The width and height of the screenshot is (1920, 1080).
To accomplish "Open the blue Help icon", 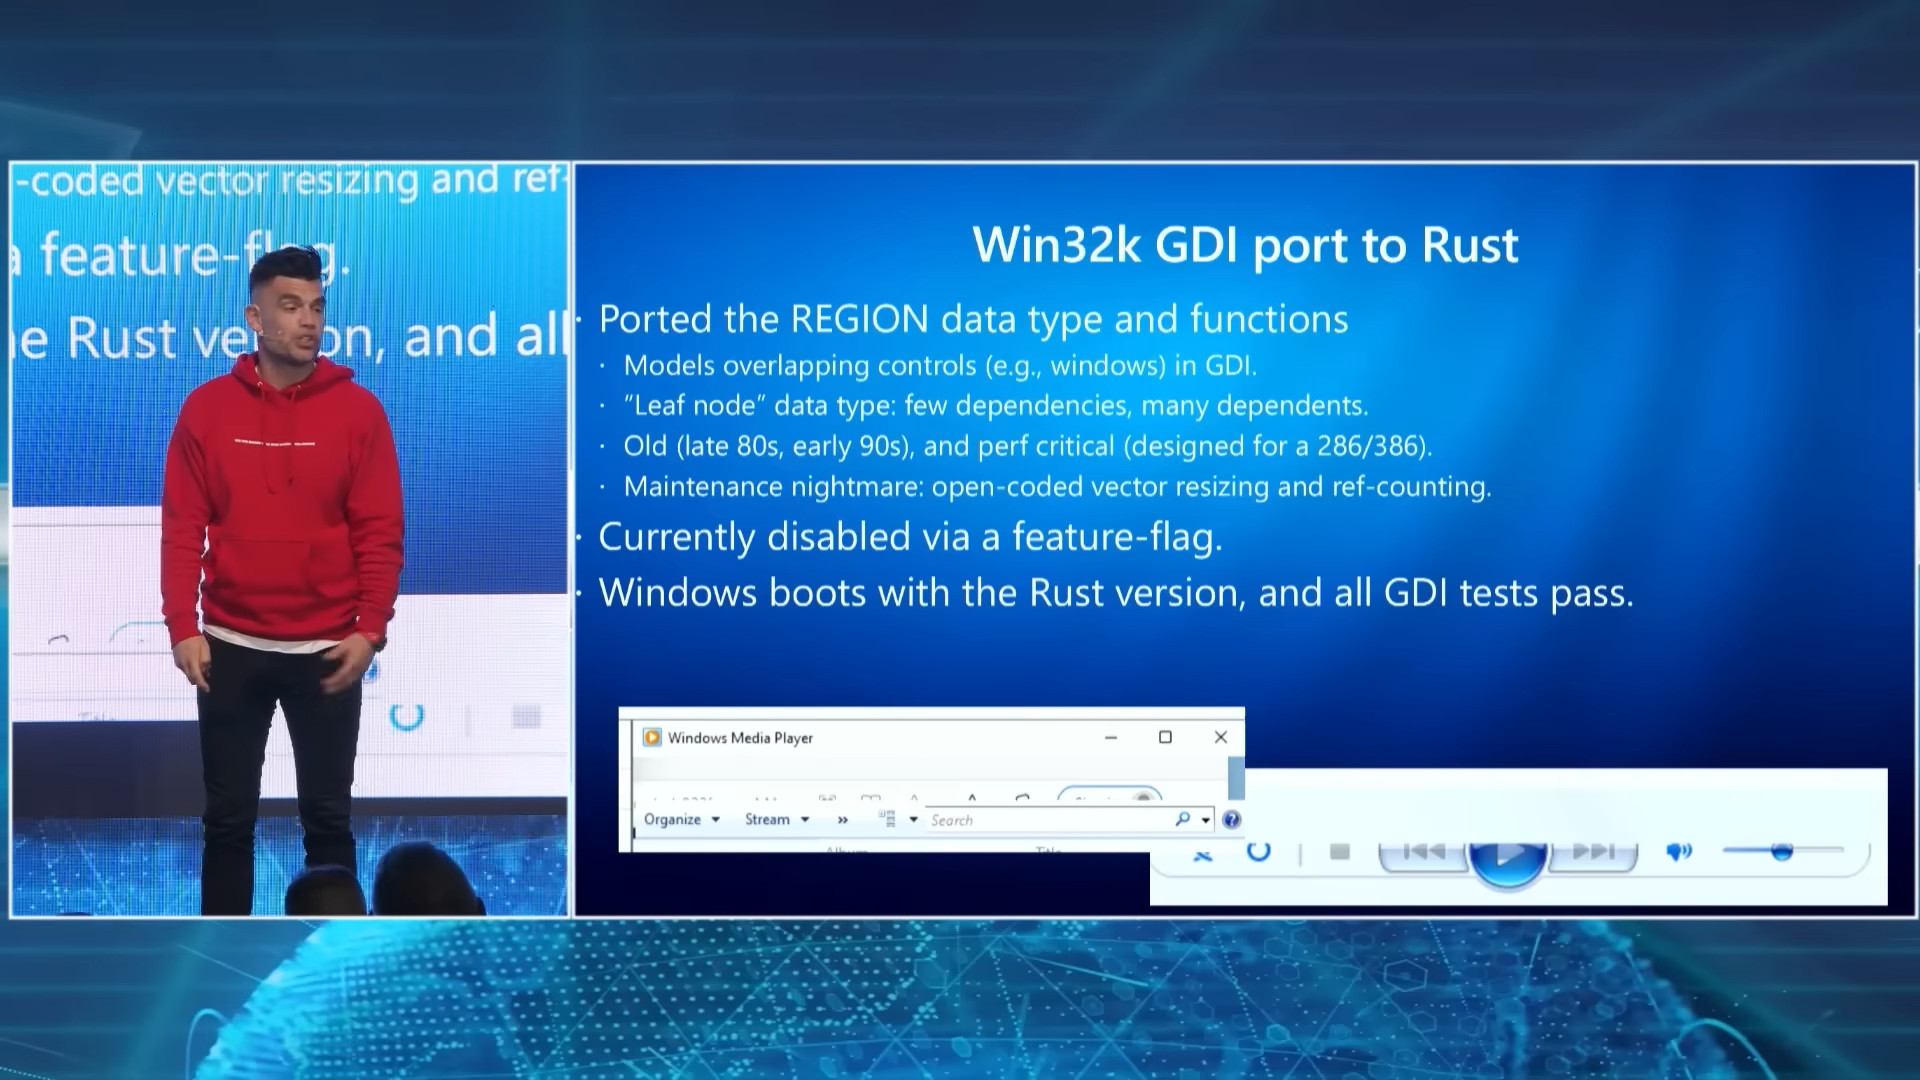I will 1232,820.
